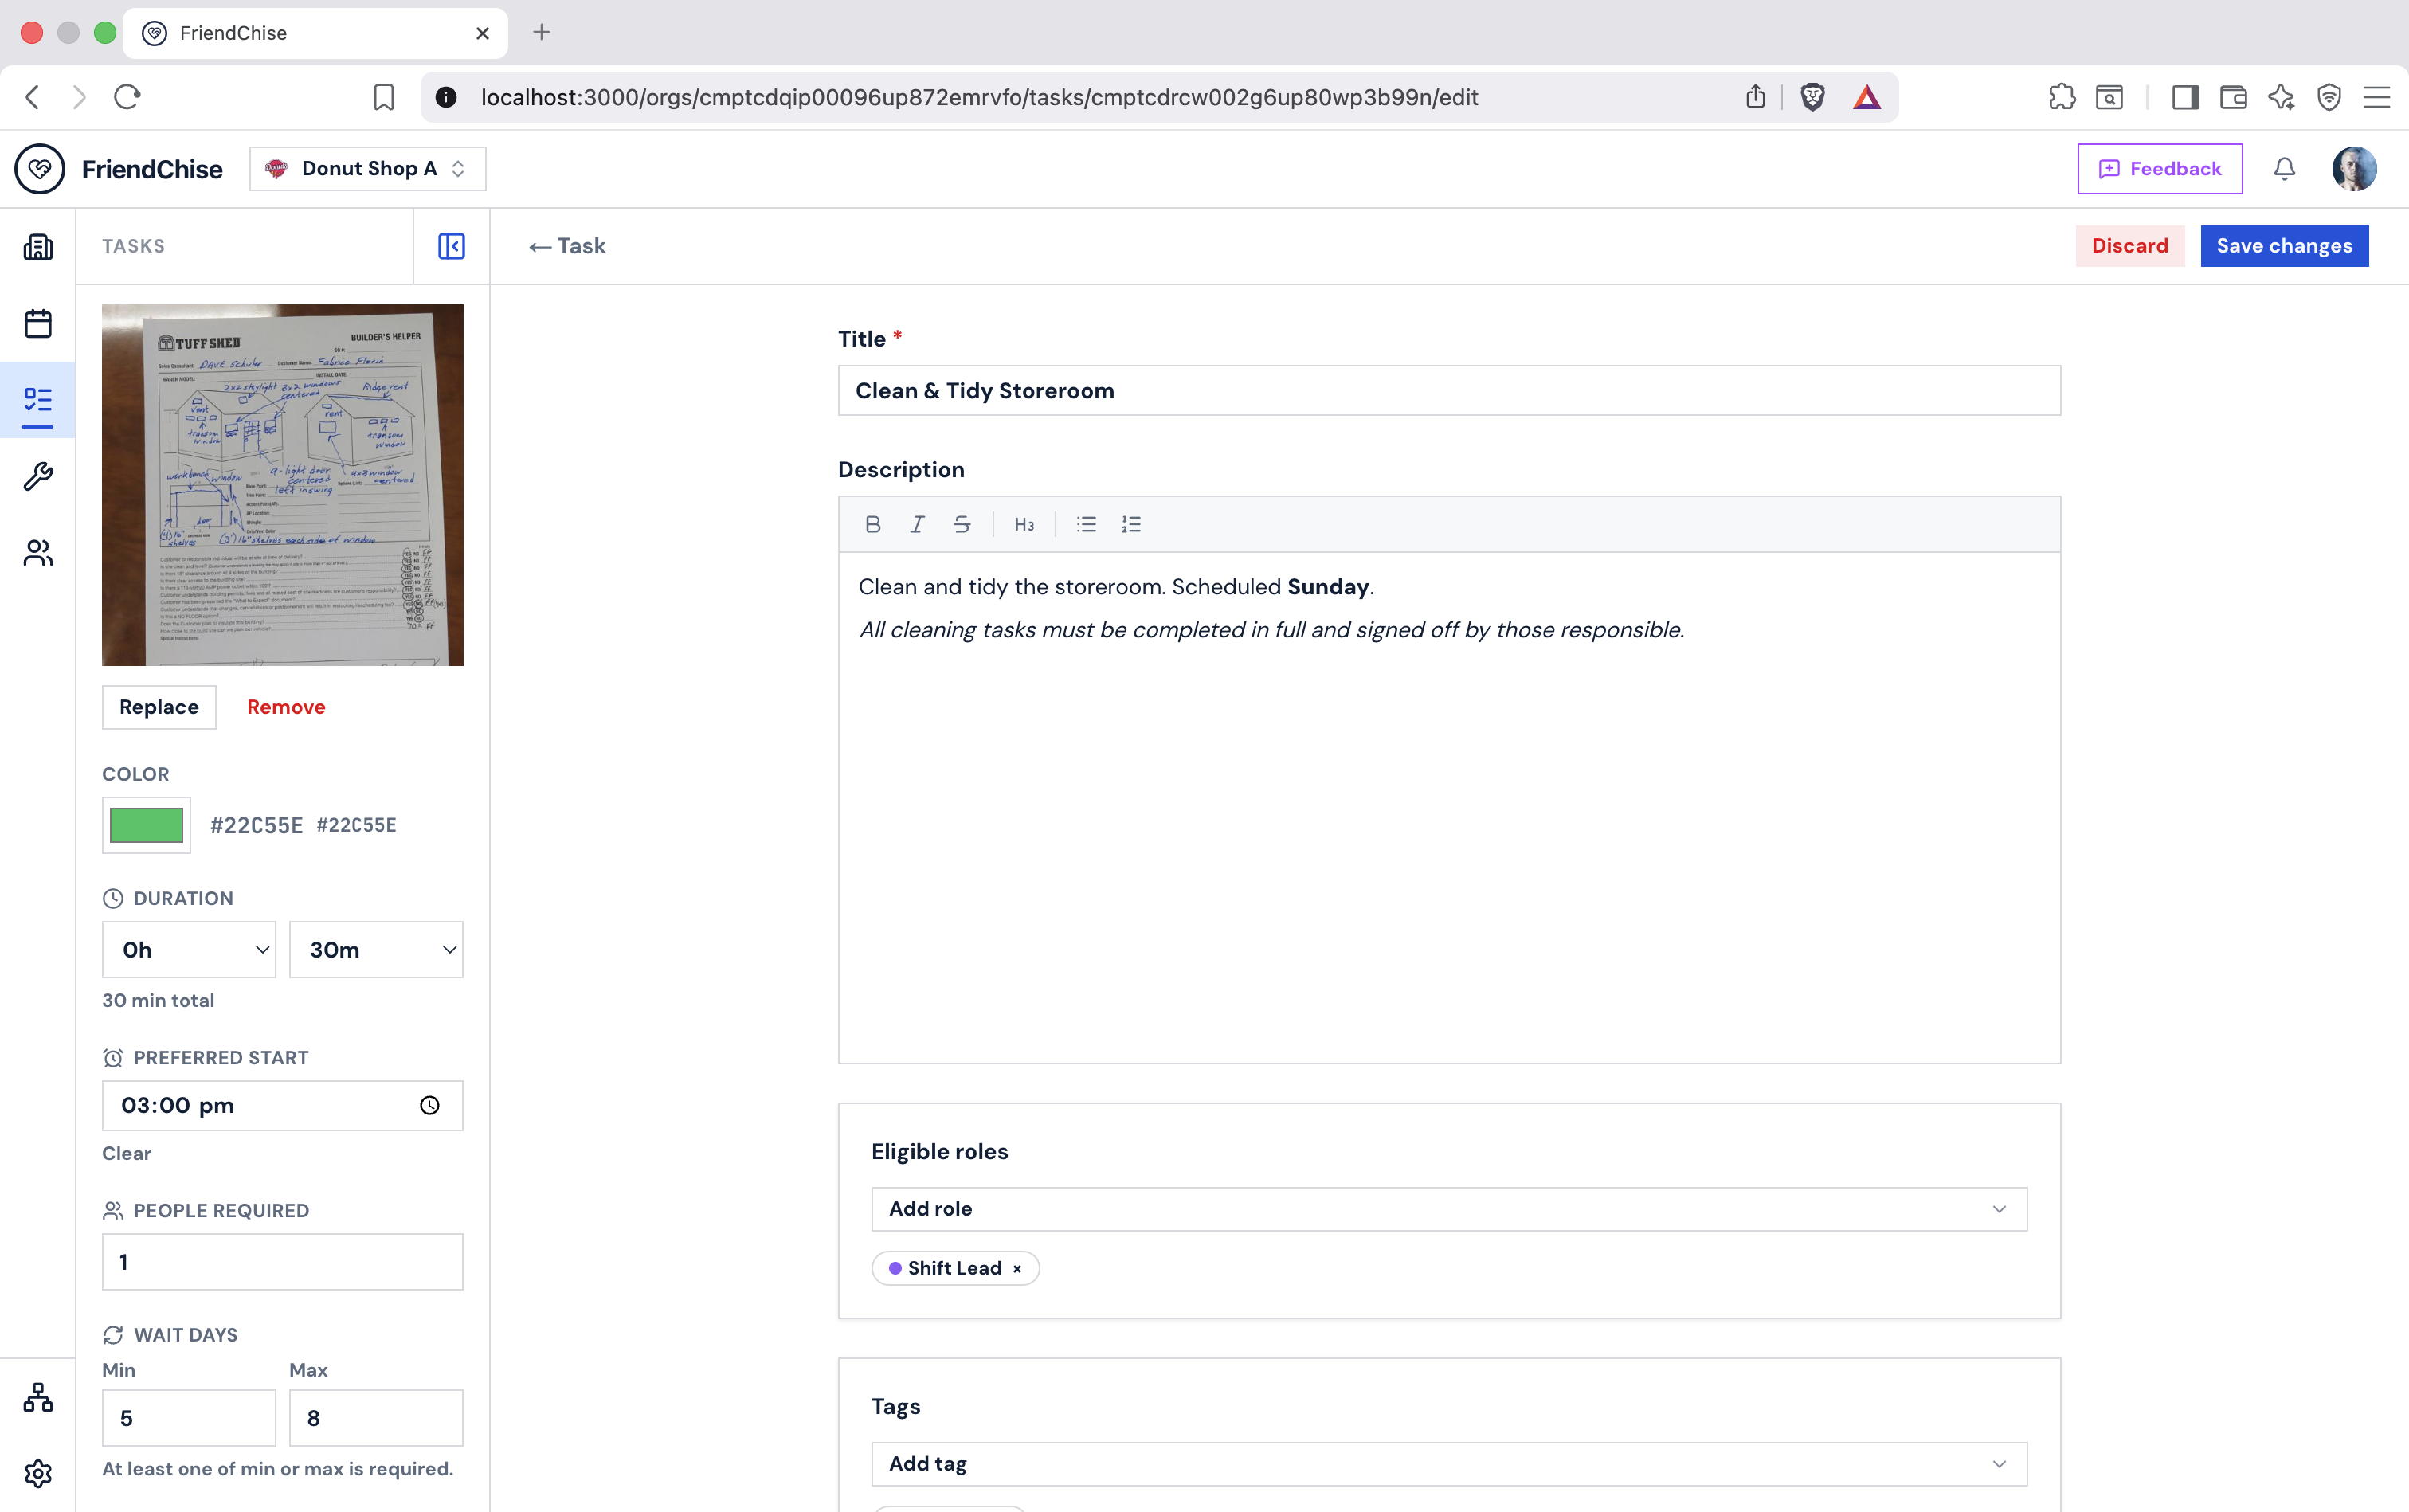Click the Wait Days Max input

click(x=376, y=1417)
